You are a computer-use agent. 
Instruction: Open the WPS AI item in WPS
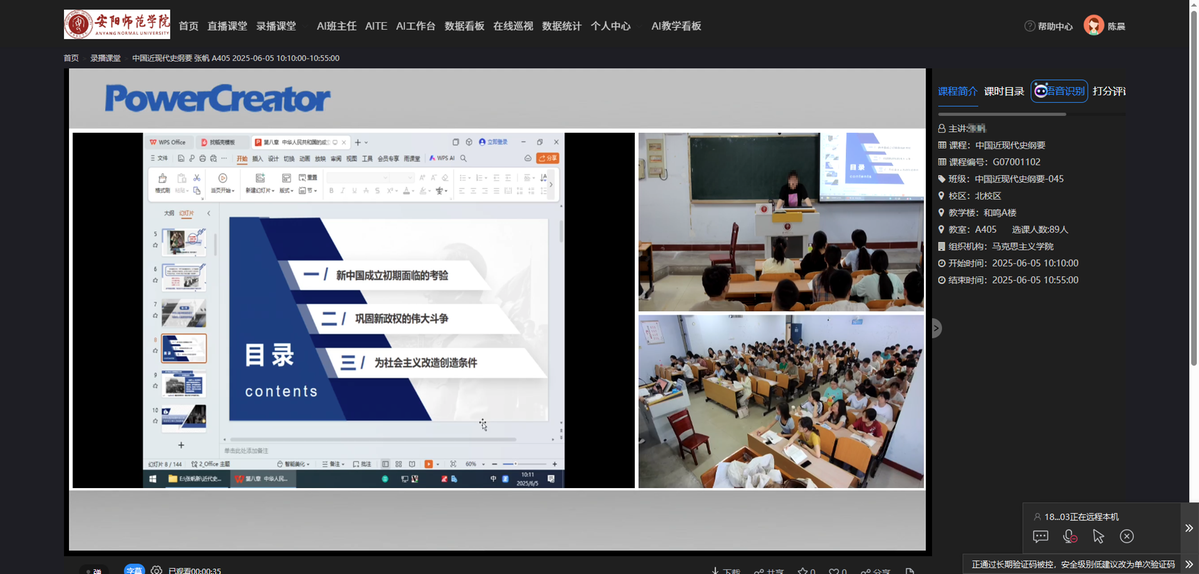point(442,158)
